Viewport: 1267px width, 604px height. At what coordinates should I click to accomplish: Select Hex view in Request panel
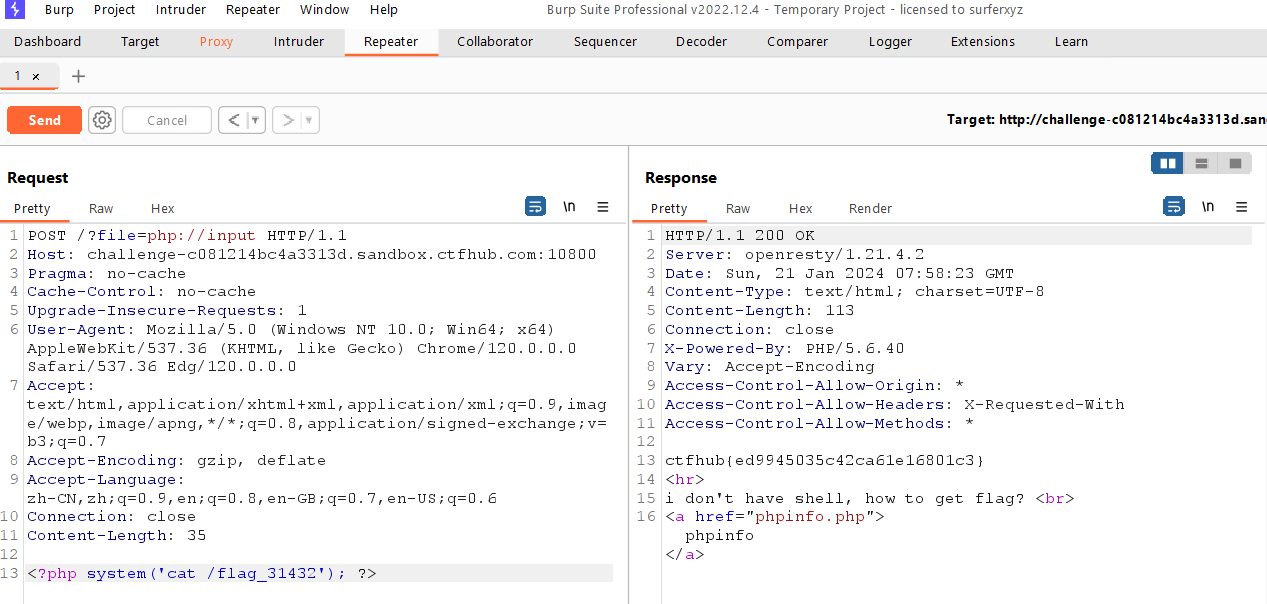point(163,208)
